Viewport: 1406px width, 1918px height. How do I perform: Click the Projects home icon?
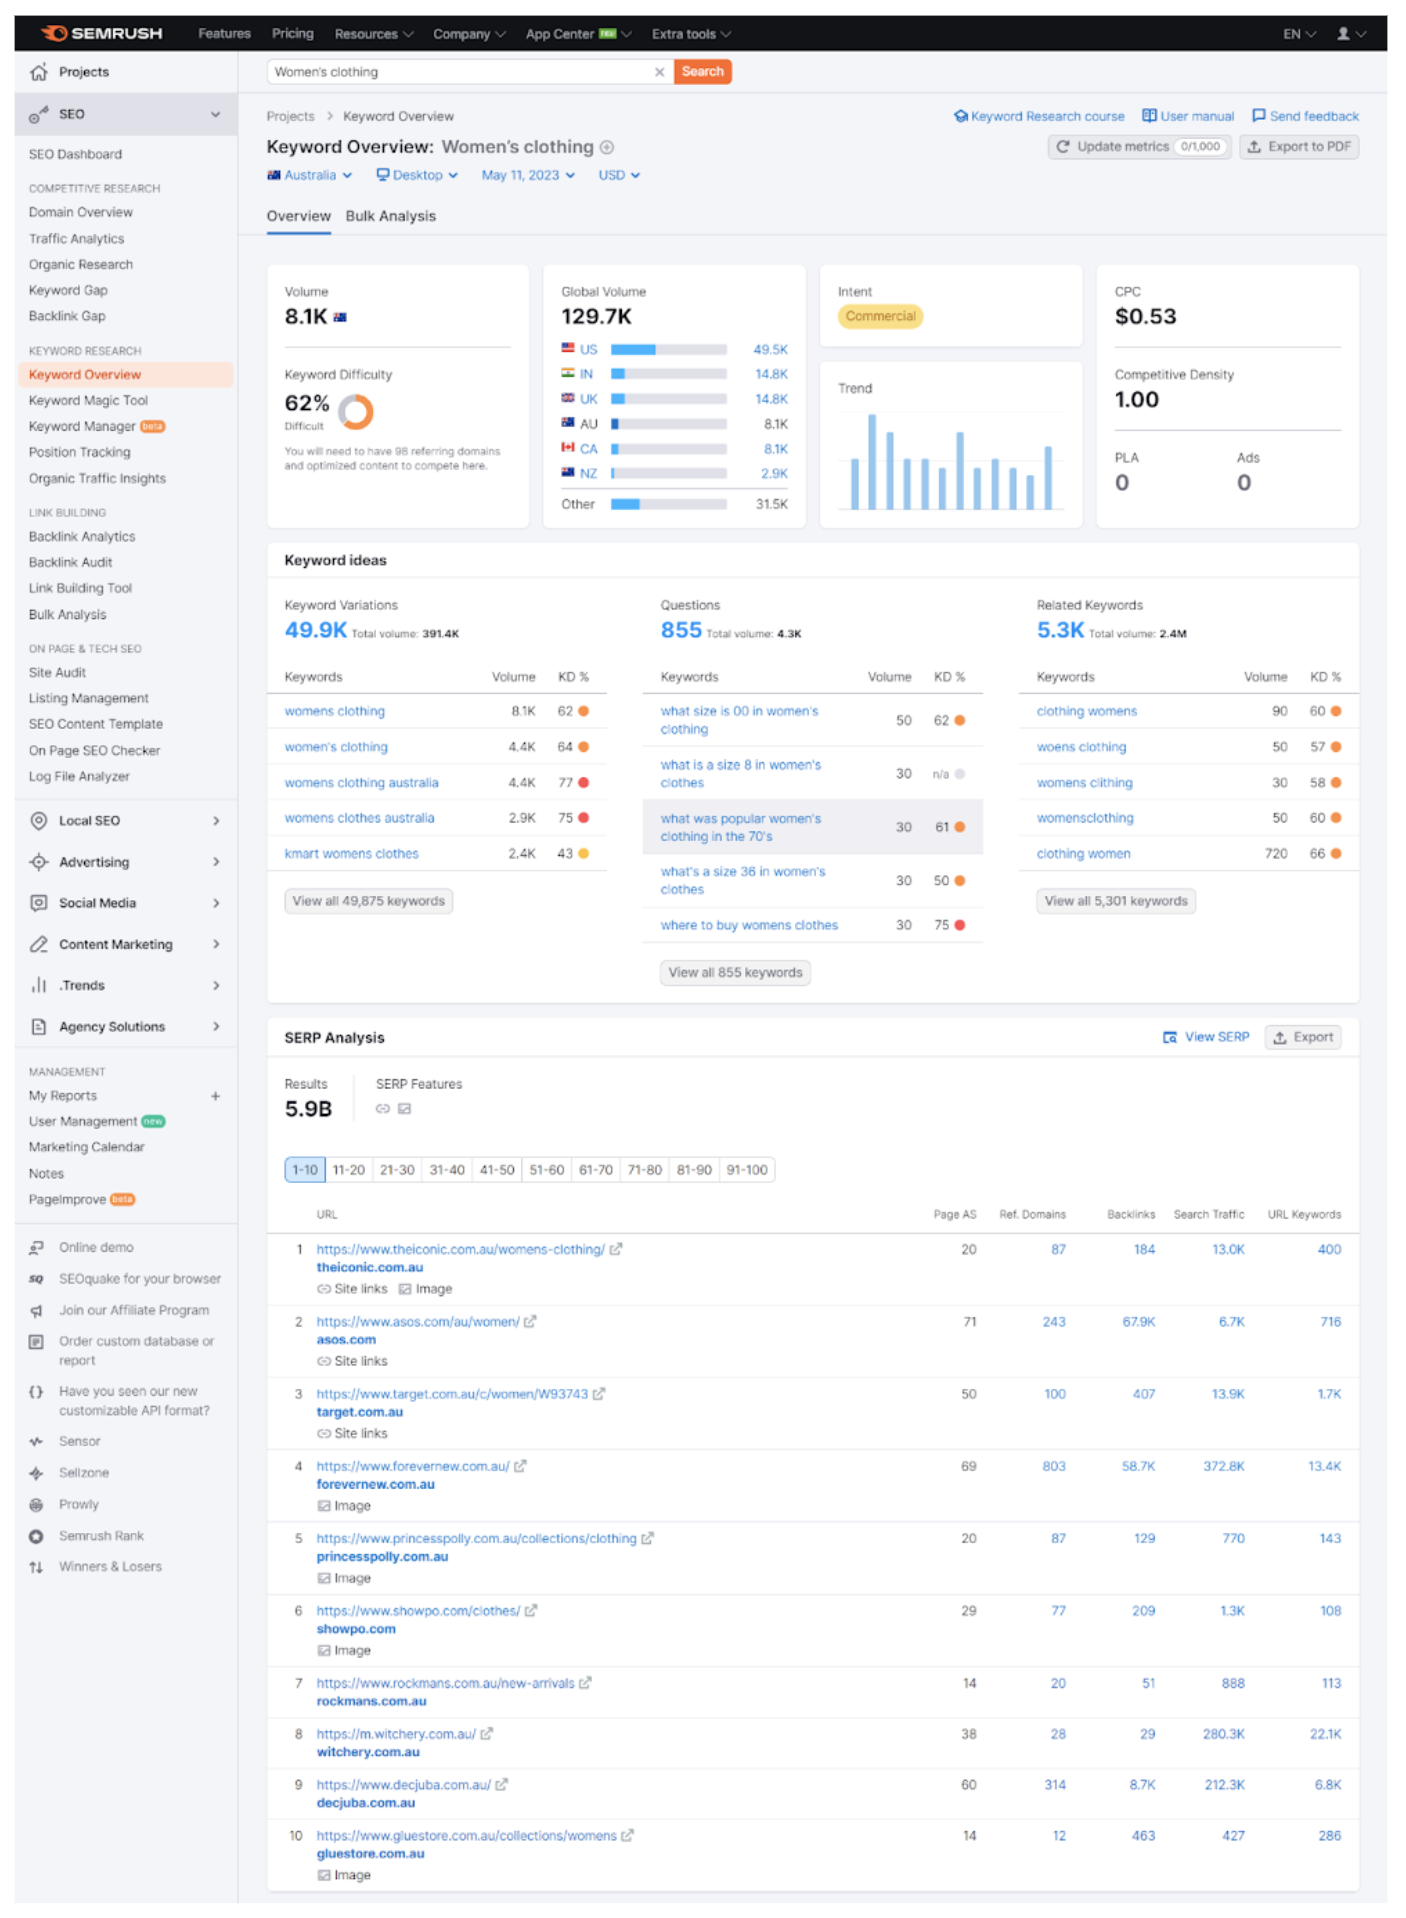coord(38,72)
